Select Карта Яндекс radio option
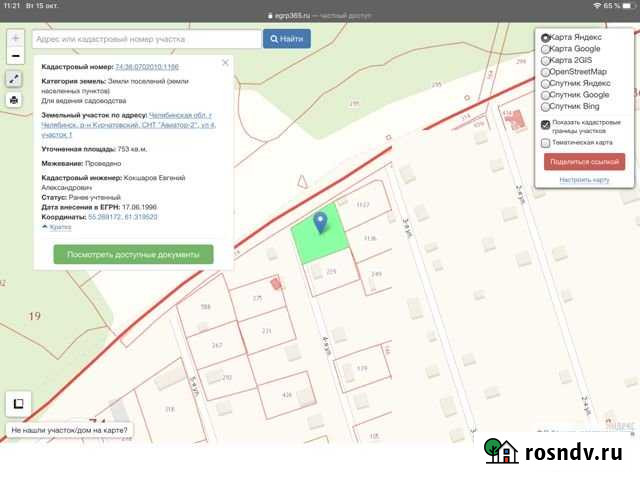 tap(545, 38)
